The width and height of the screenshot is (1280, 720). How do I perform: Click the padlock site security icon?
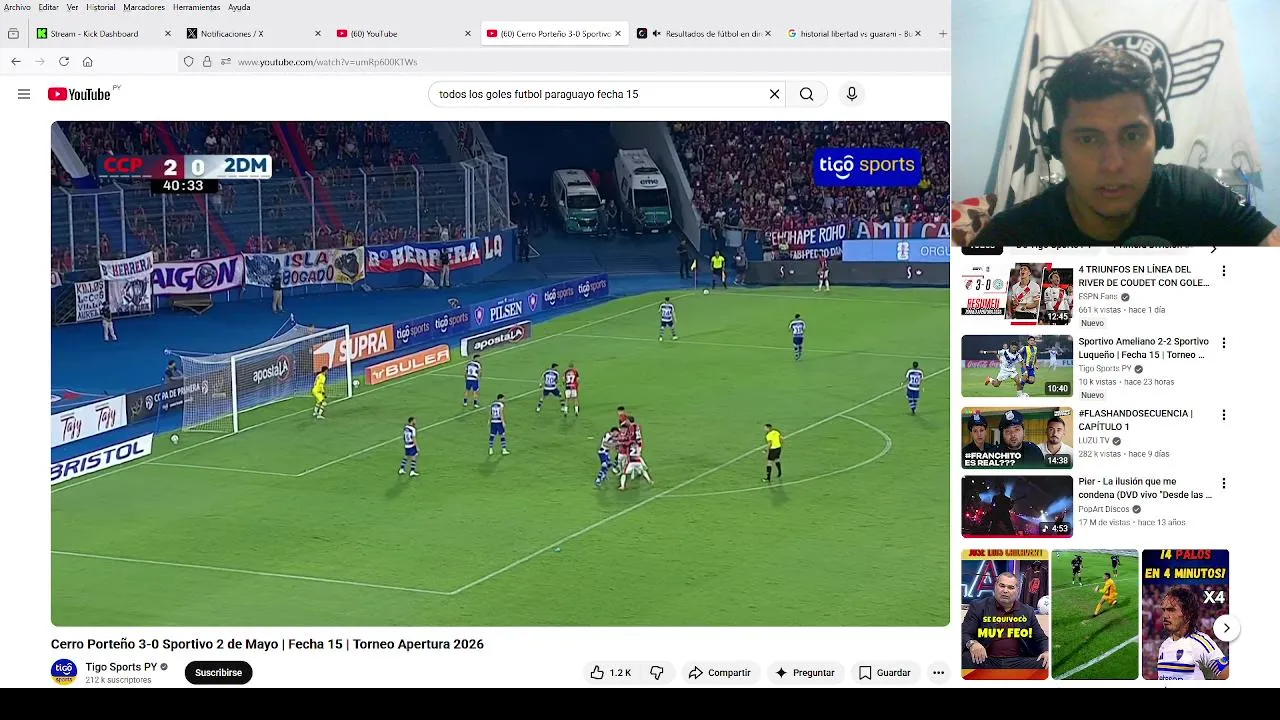207,62
